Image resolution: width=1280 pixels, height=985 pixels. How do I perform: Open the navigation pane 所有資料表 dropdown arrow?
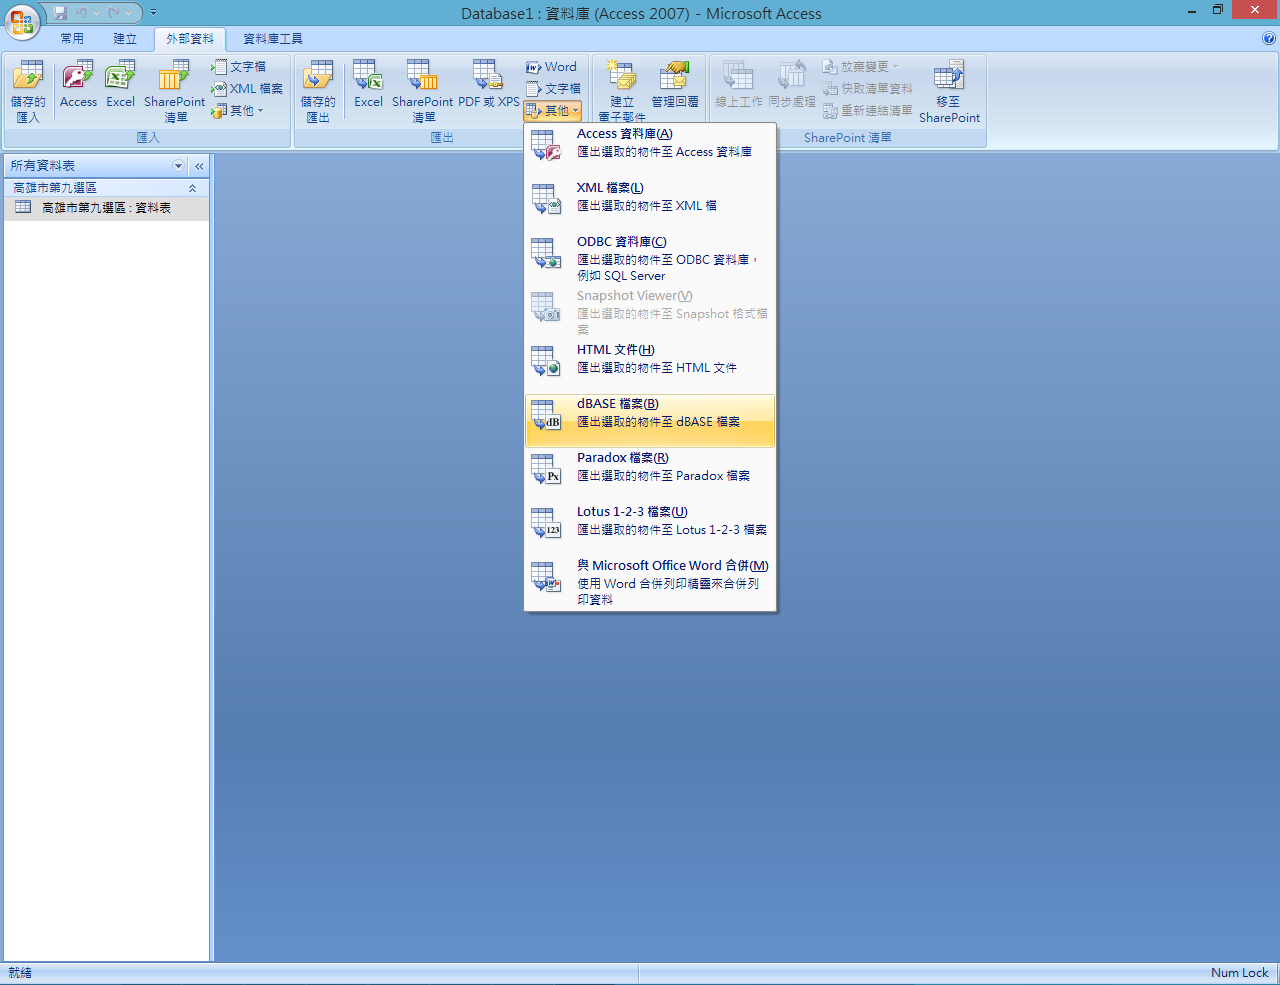pos(179,166)
